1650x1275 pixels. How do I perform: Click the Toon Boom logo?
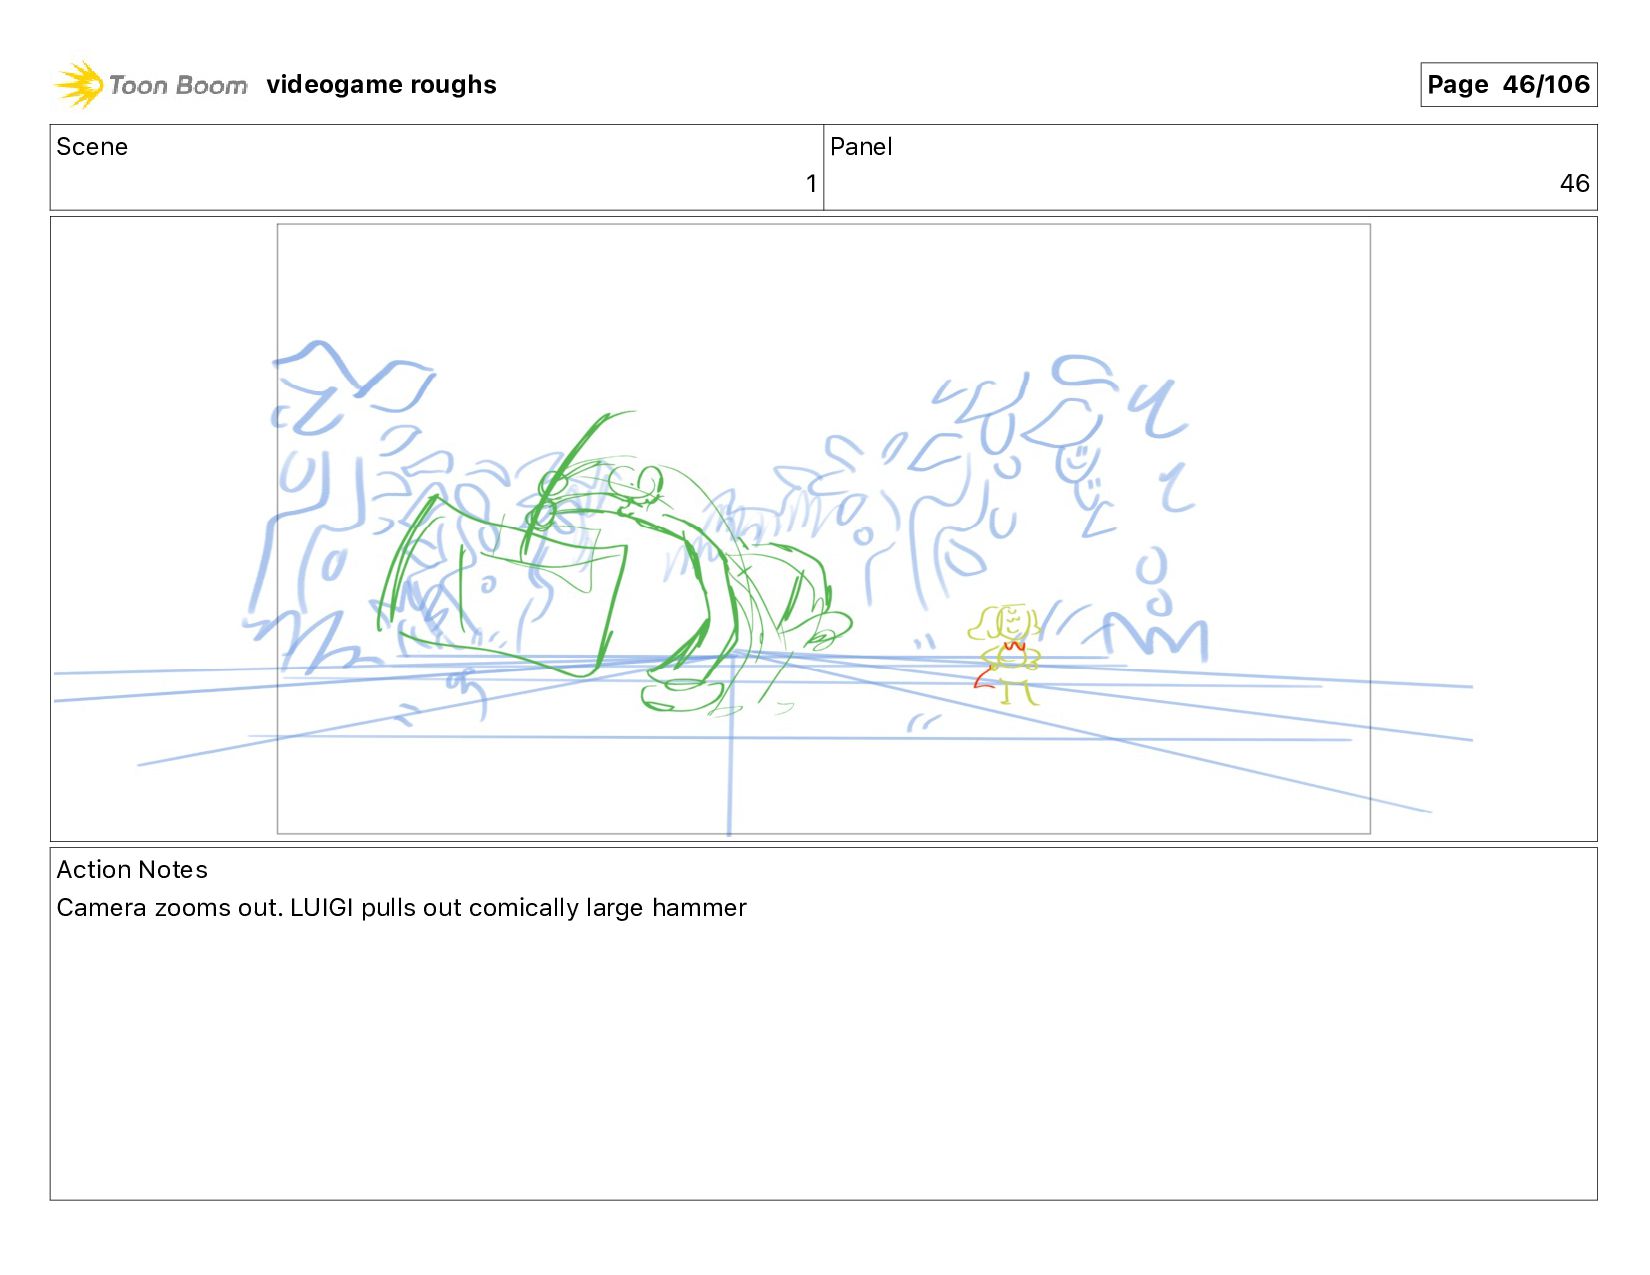point(150,85)
